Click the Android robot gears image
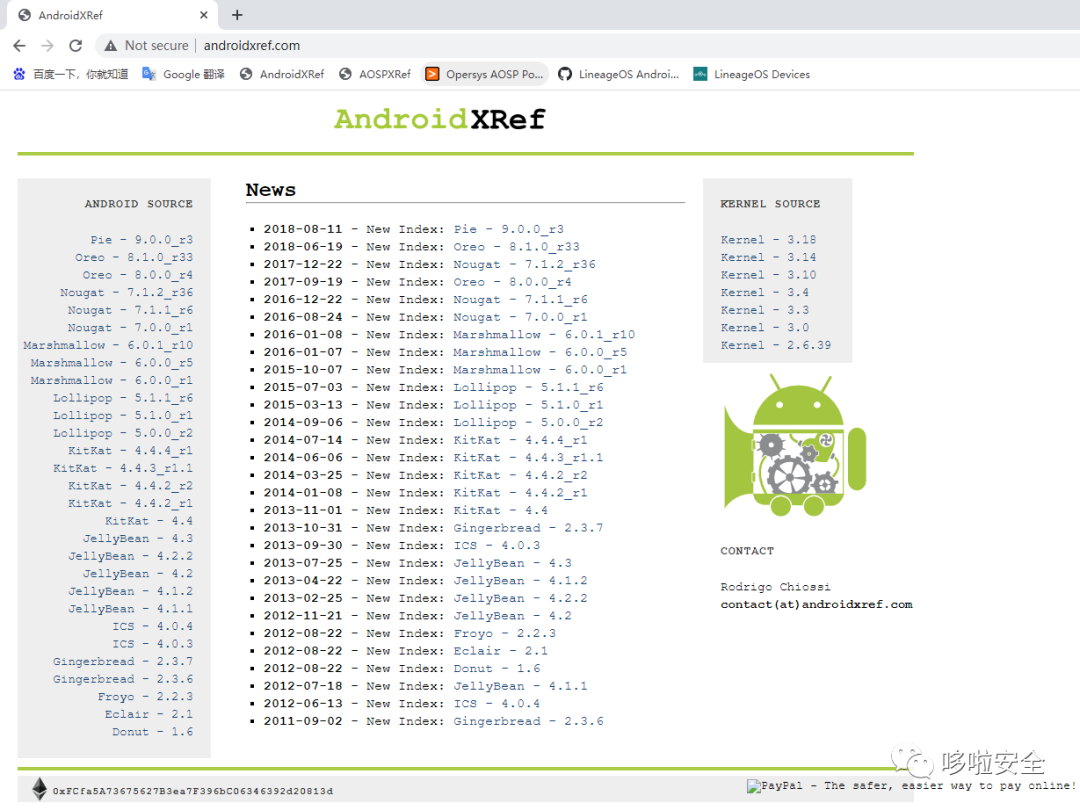Image resolution: width=1080 pixels, height=810 pixels. tap(795, 446)
